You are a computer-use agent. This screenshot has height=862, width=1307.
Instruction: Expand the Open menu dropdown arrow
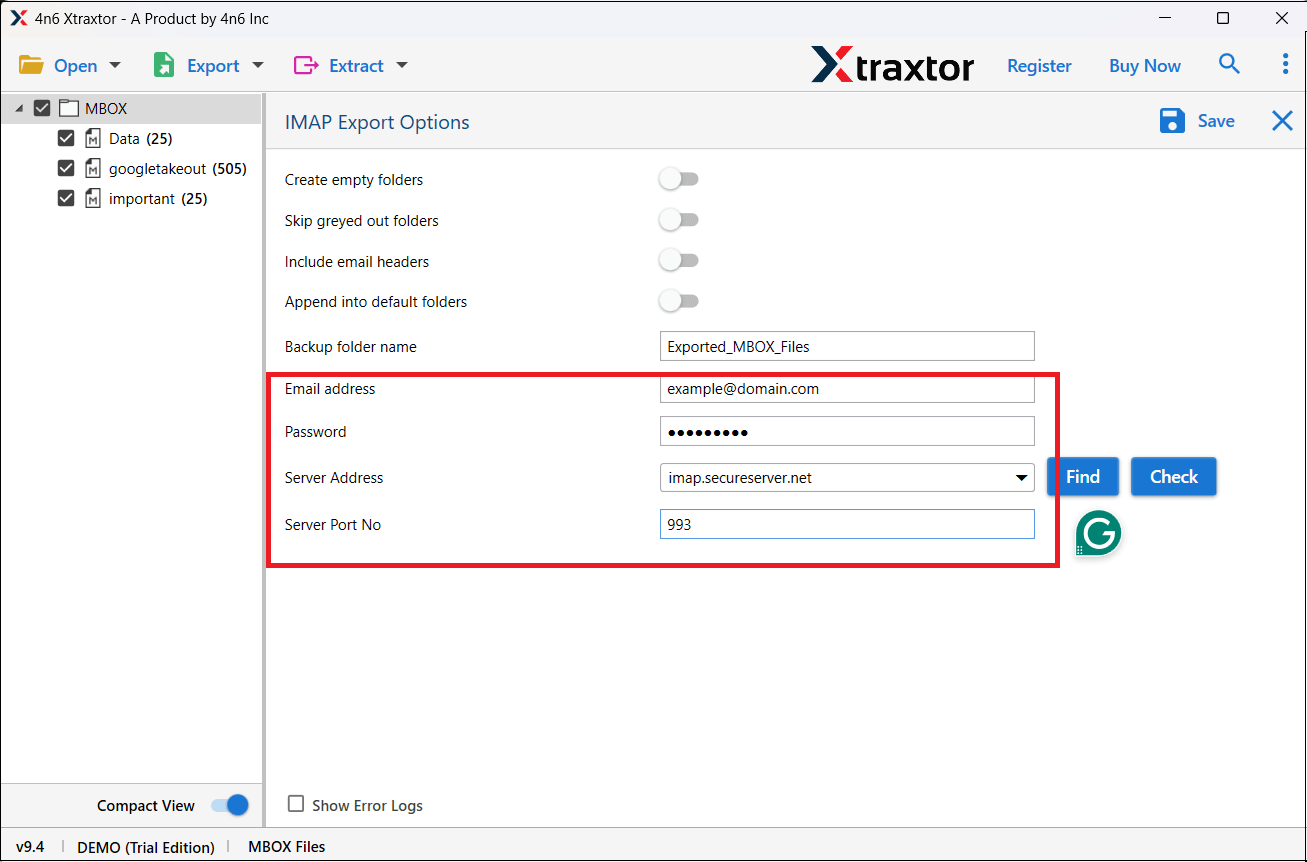pyautogui.click(x=114, y=65)
